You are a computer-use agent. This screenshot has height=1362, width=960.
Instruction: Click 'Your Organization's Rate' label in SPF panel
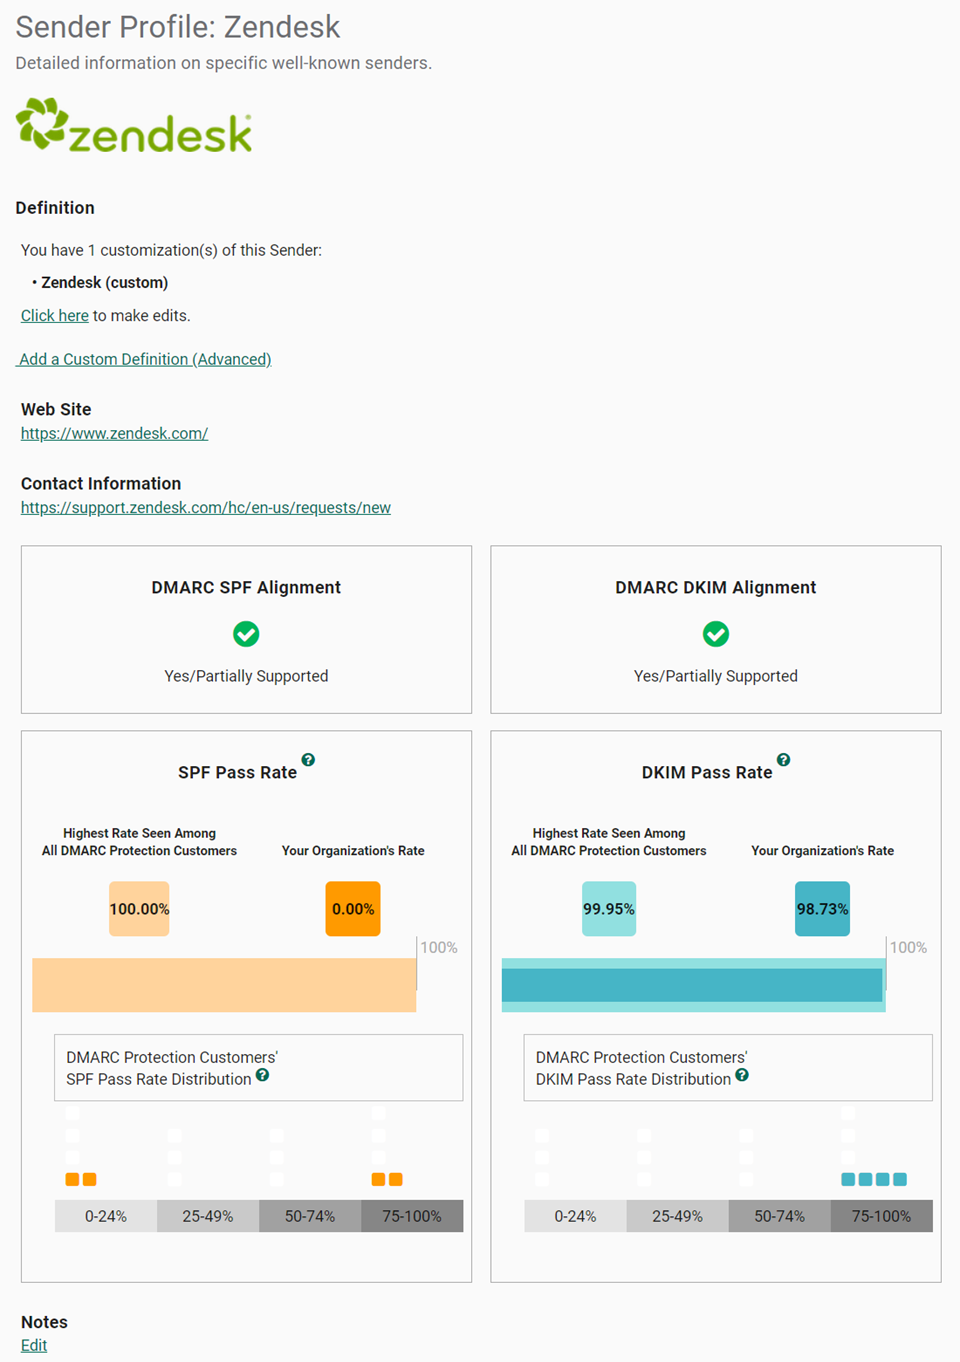(353, 851)
